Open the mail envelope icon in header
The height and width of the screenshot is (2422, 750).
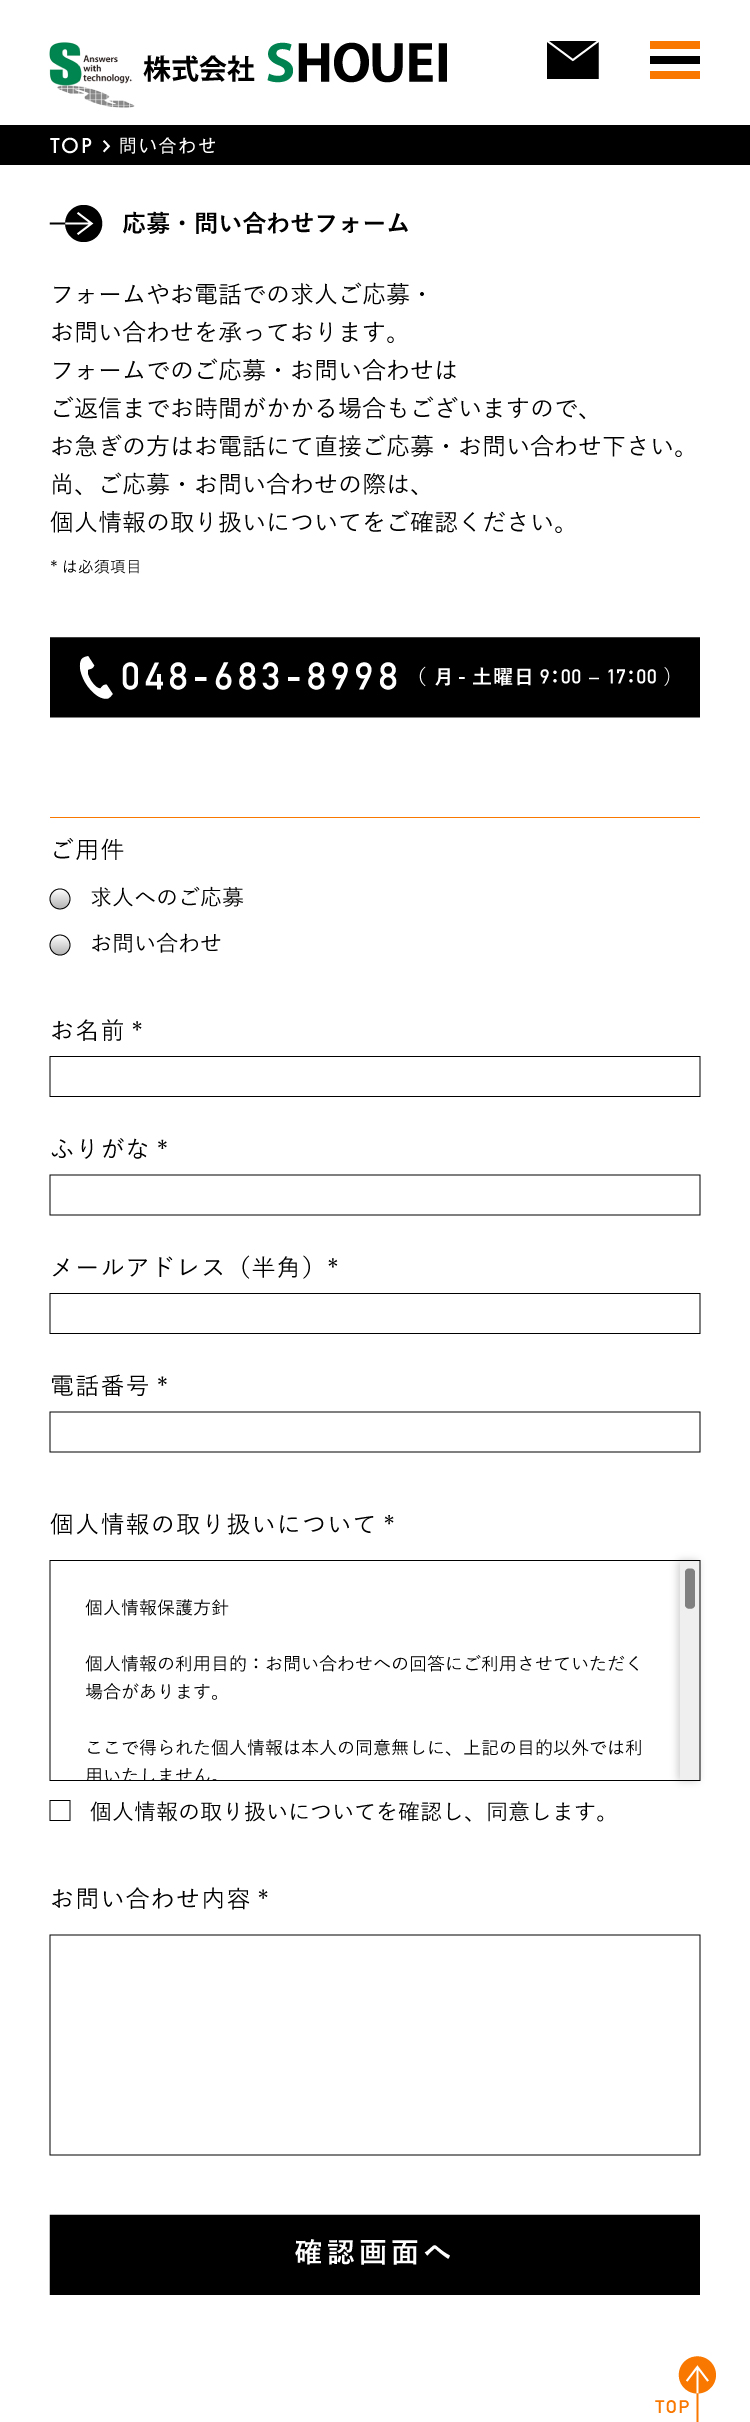click(x=573, y=62)
